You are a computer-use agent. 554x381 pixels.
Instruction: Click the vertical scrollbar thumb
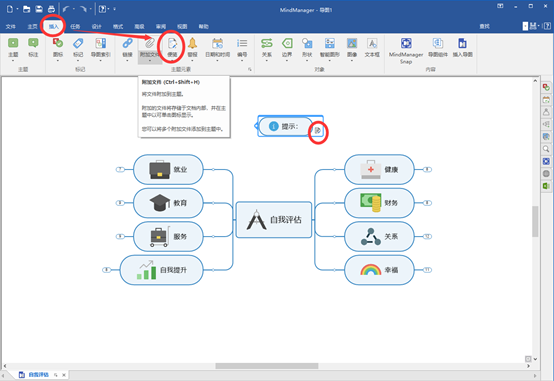tap(535, 221)
